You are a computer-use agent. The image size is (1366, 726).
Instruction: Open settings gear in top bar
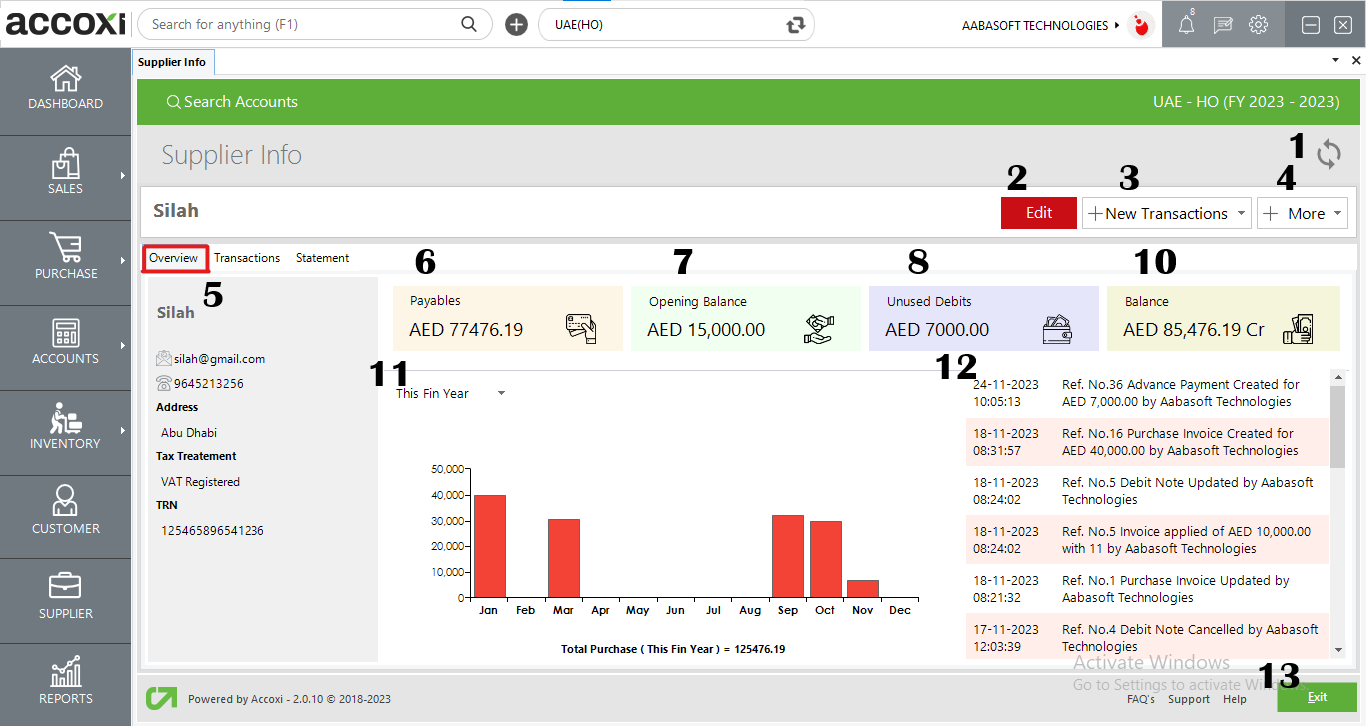(1258, 25)
